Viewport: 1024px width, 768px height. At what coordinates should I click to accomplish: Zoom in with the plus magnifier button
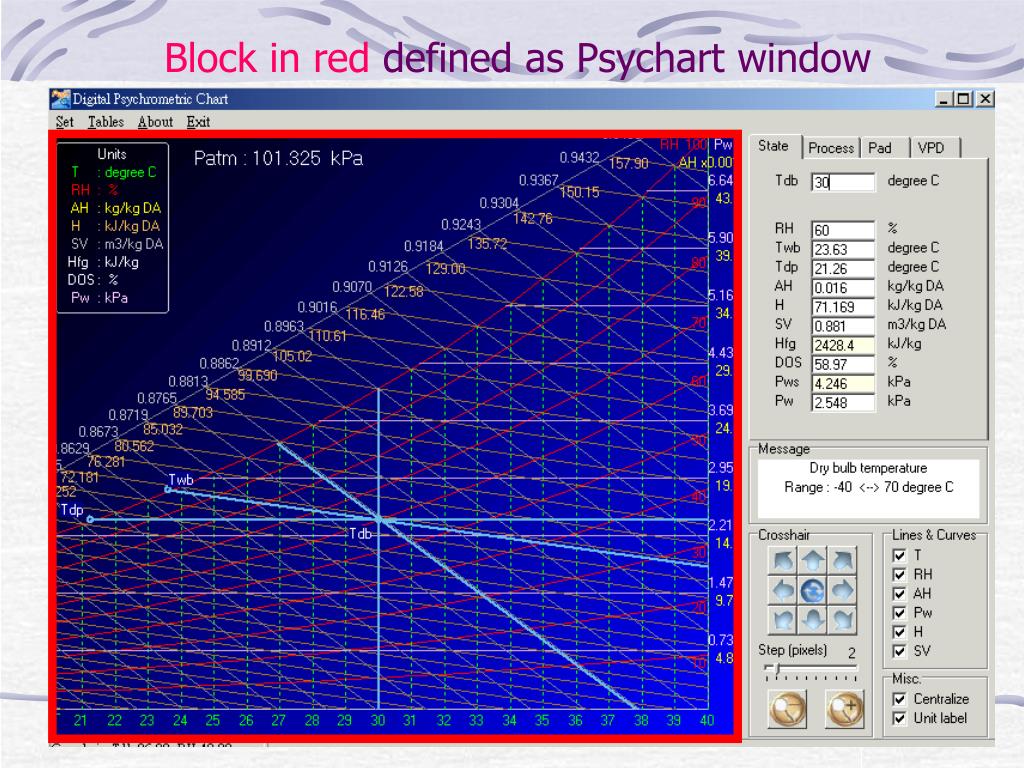[x=844, y=709]
